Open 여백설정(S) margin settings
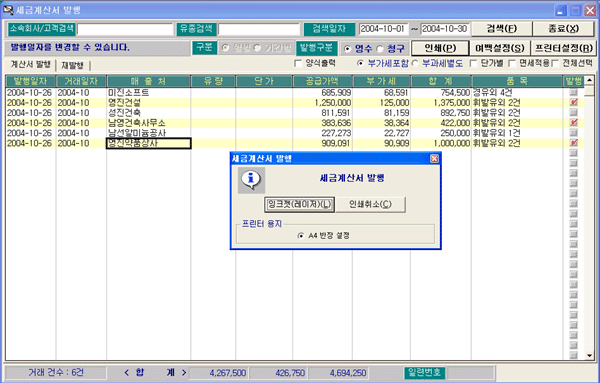This screenshot has height=383, width=600. tap(500, 48)
